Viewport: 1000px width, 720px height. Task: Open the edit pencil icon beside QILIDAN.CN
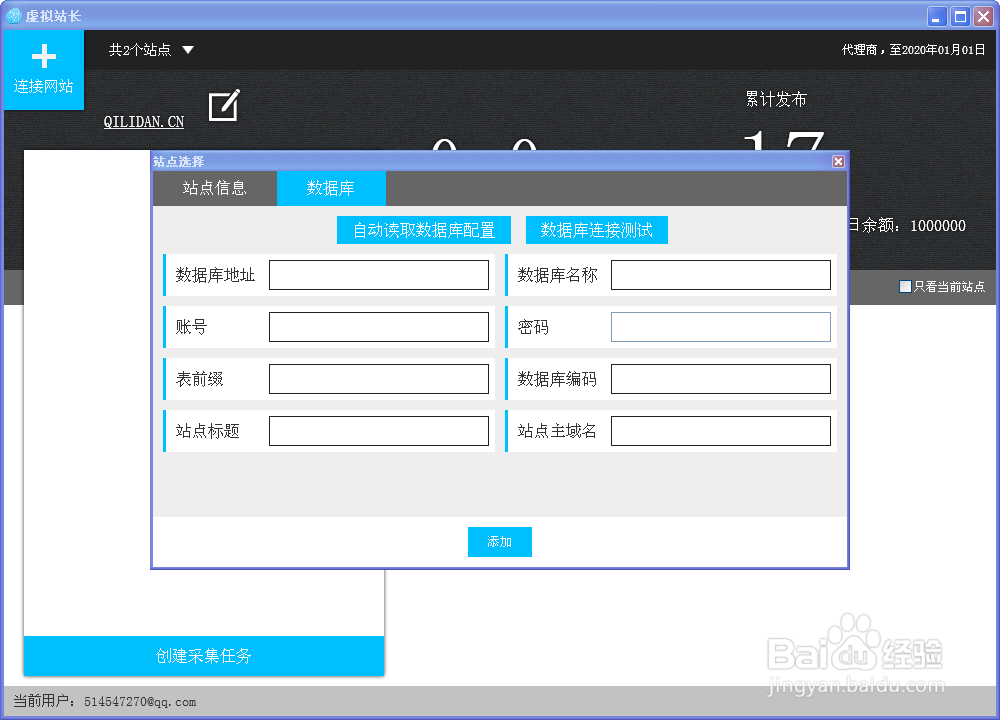[224, 105]
